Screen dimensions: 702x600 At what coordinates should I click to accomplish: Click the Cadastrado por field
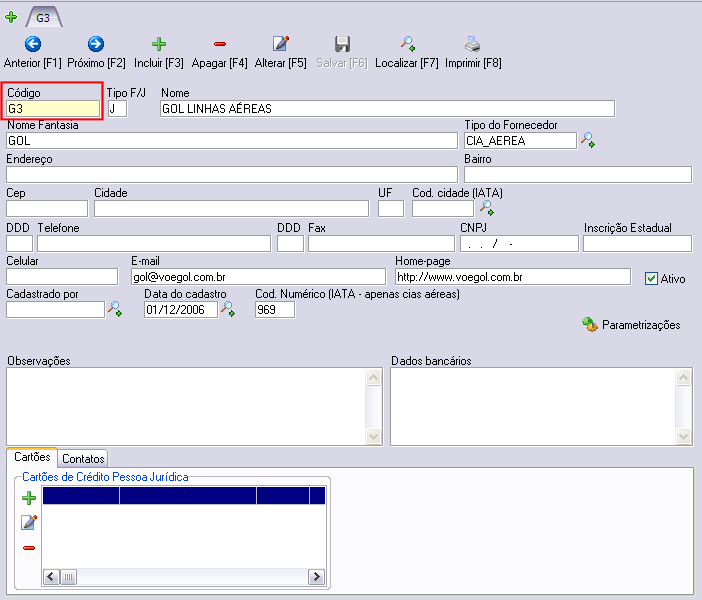[x=56, y=310]
